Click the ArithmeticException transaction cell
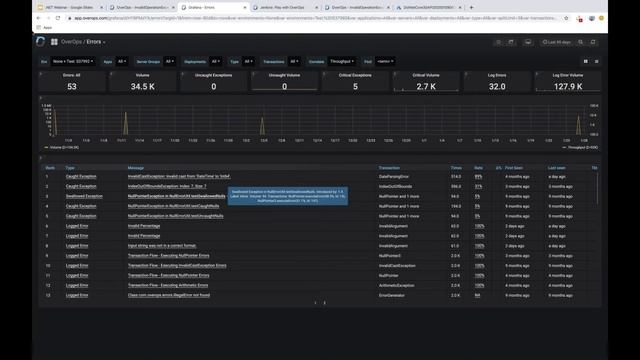The width and height of the screenshot is (640, 360). [x=396, y=285]
